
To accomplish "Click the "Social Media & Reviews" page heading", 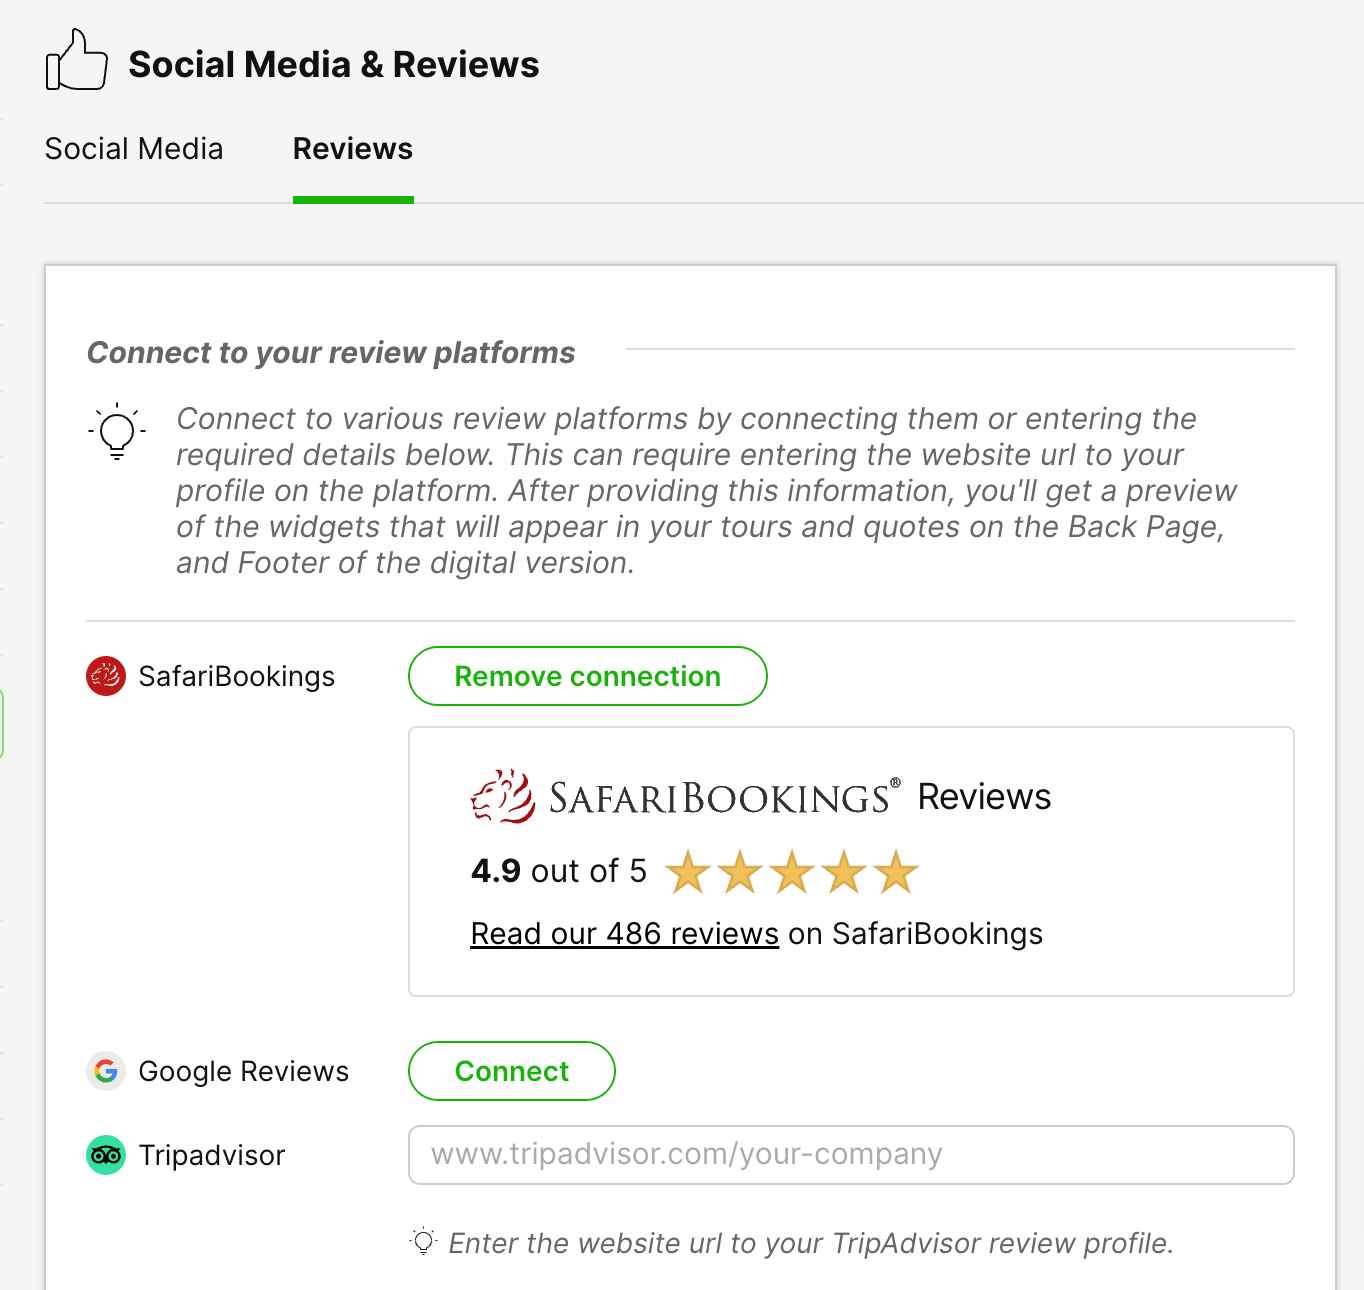I will point(334,65).
